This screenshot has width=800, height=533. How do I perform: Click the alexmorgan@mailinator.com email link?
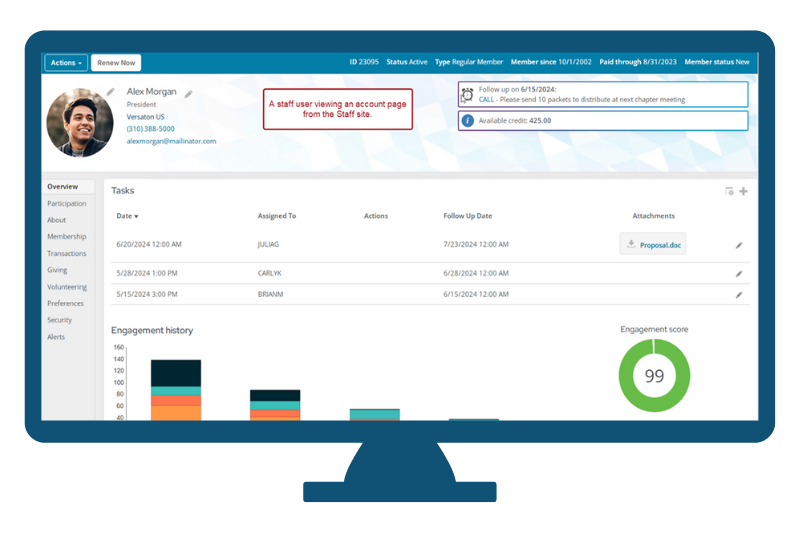click(171, 141)
